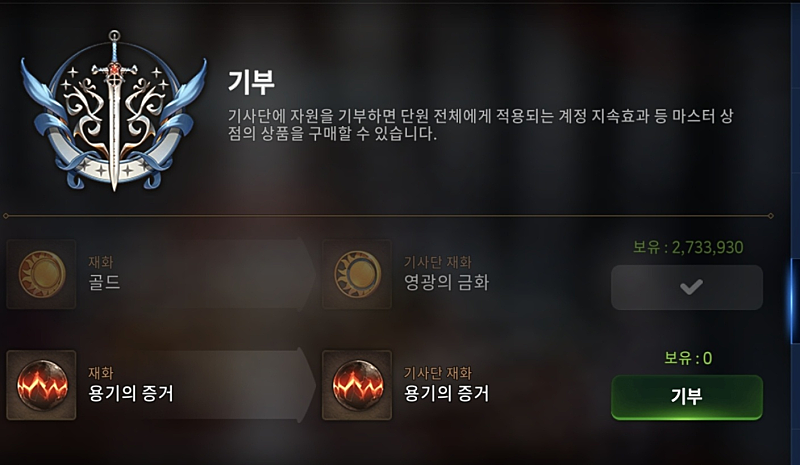Click the 재화 caption above 골드
800x465 pixels.
[101, 262]
